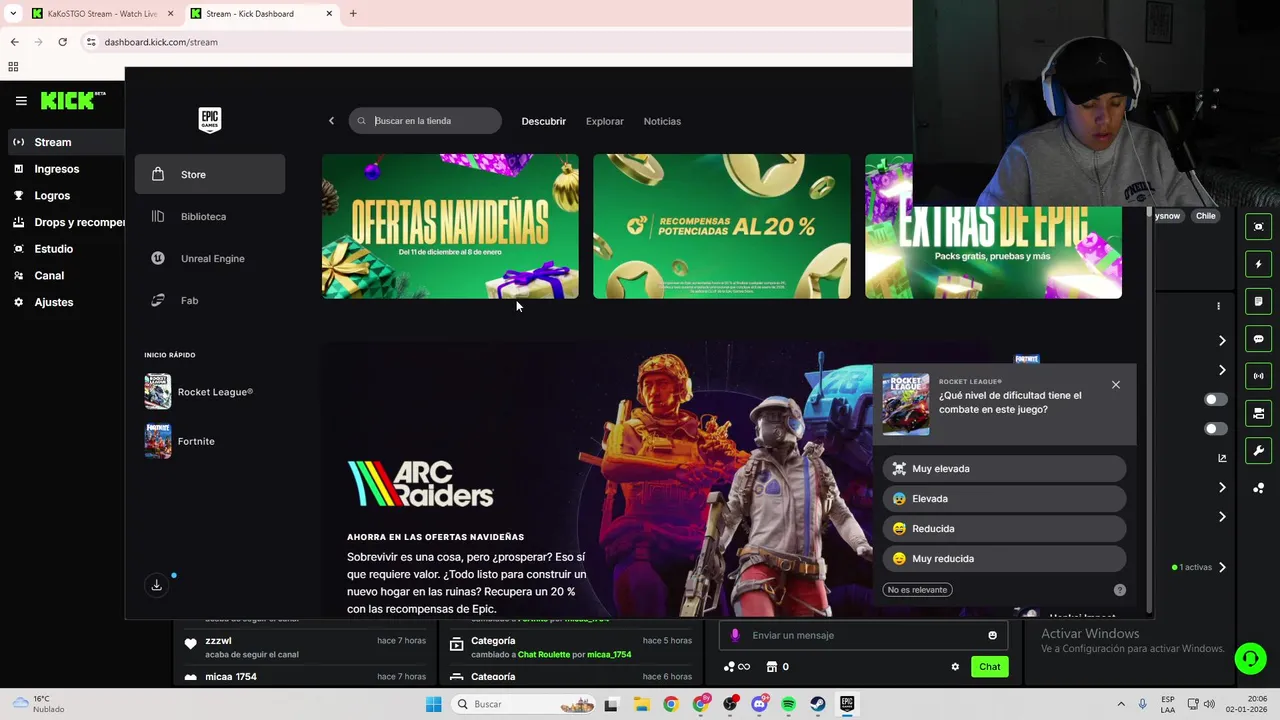Viewport: 1280px width, 720px height.
Task: Launch Fortnite from quick launch
Action: point(180,441)
